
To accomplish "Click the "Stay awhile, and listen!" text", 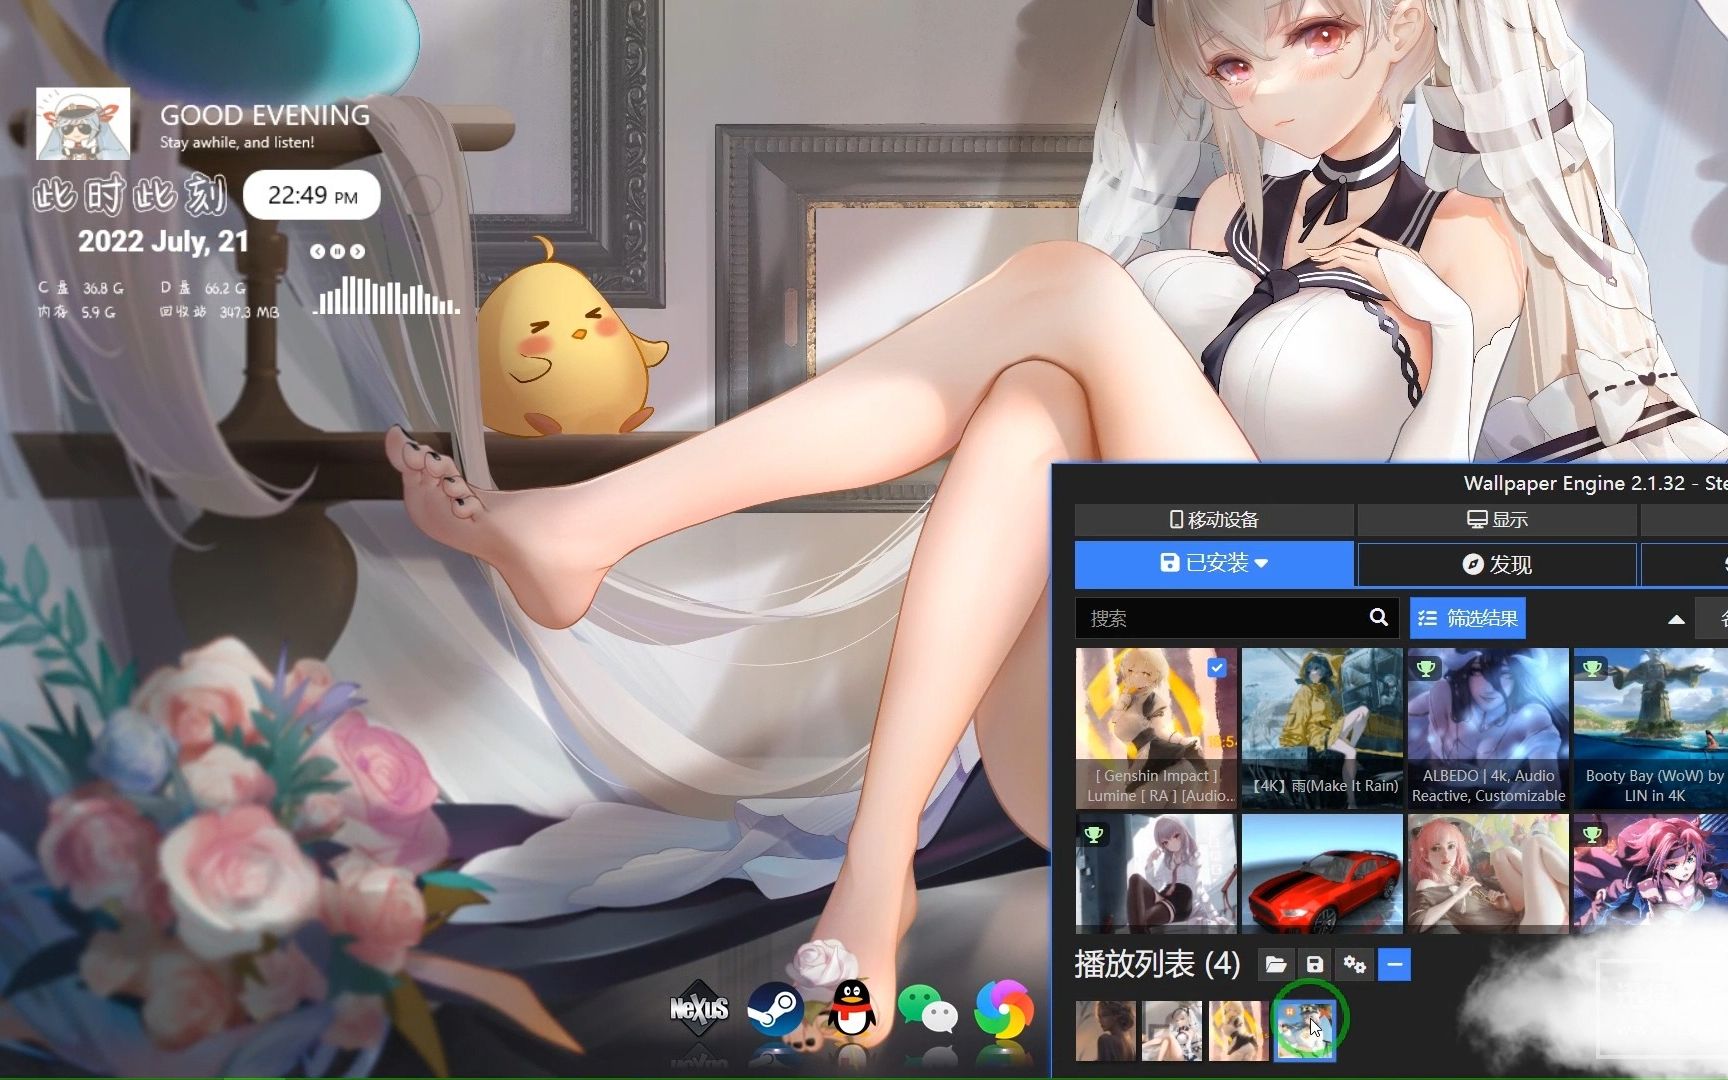I will pyautogui.click(x=237, y=142).
